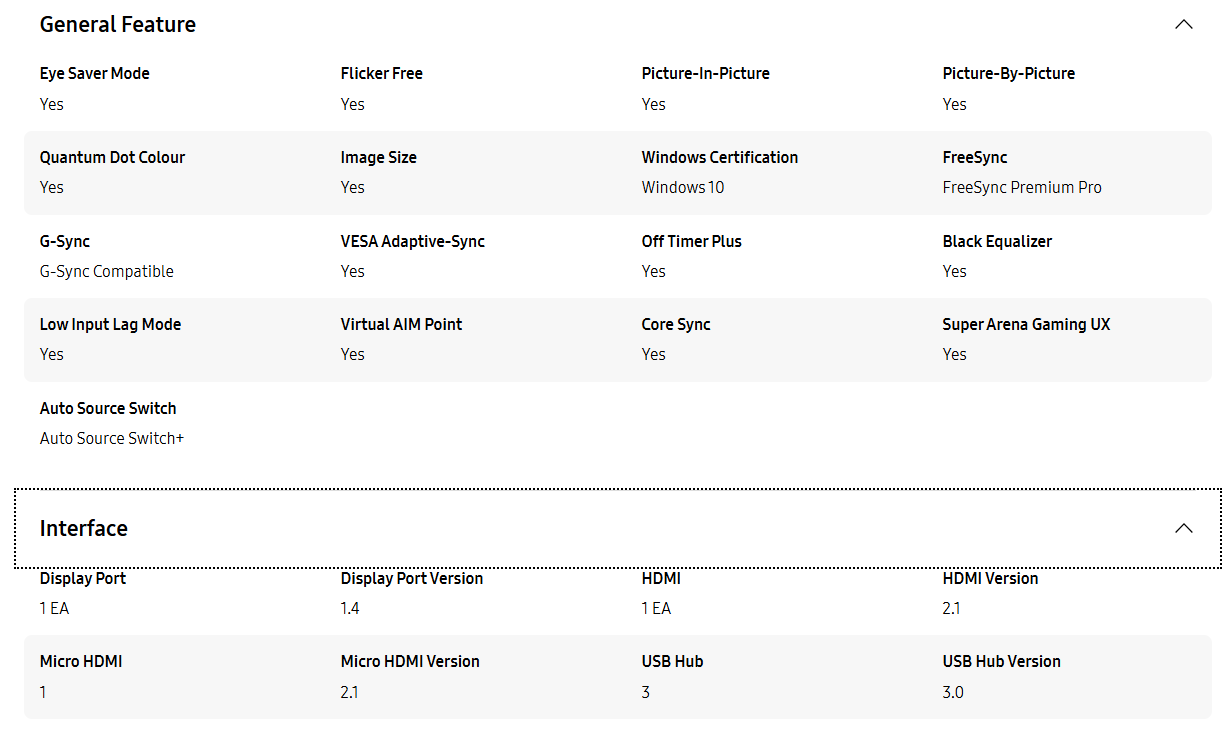Click the Flicker Free label
The height and width of the screenshot is (731, 1229).
[381, 74]
